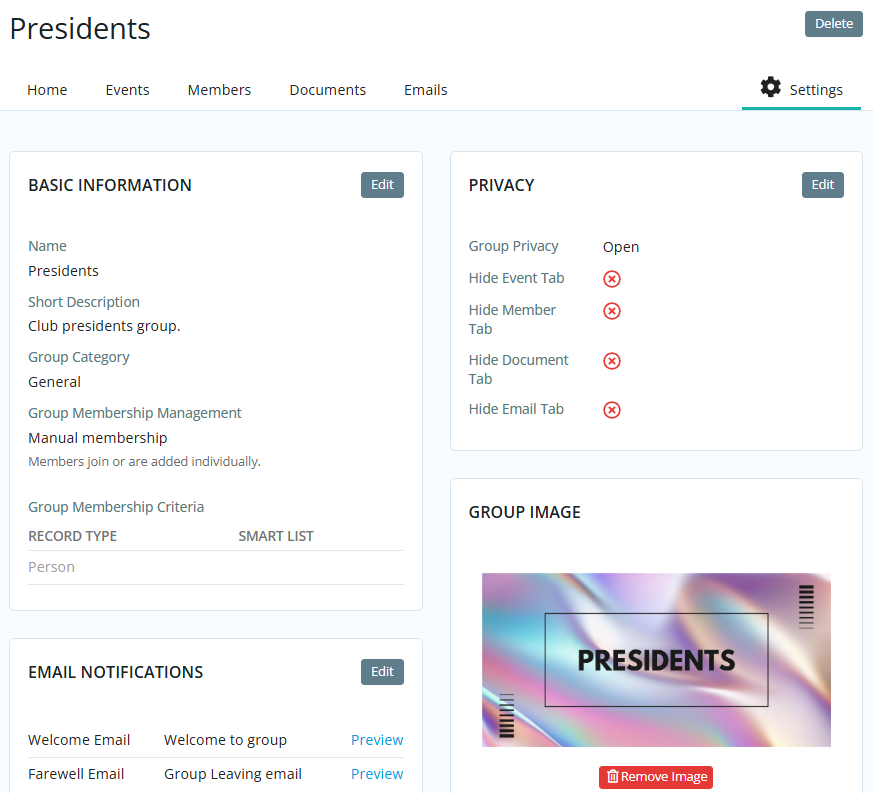Switch to the Events tab

pos(127,90)
